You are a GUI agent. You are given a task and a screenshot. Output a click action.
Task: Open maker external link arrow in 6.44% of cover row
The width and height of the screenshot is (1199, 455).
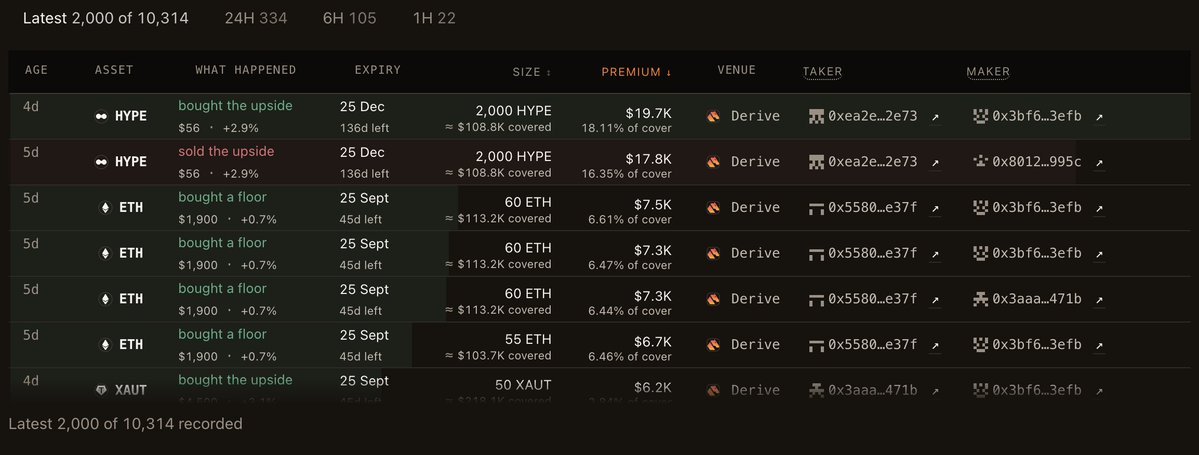tap(1100, 300)
